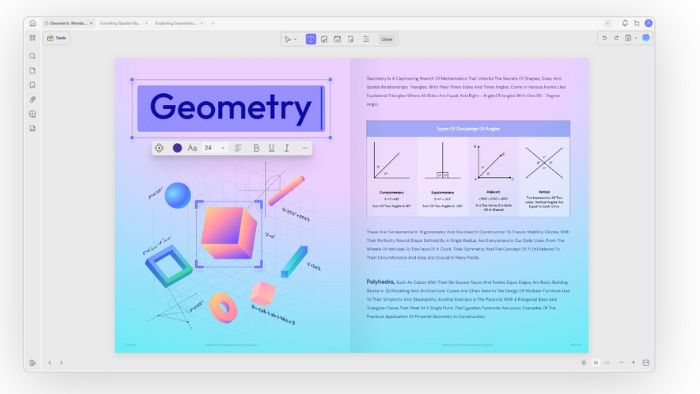Select the image edit tool in toolbar
Viewport: 700px width, 394px height.
click(324, 39)
